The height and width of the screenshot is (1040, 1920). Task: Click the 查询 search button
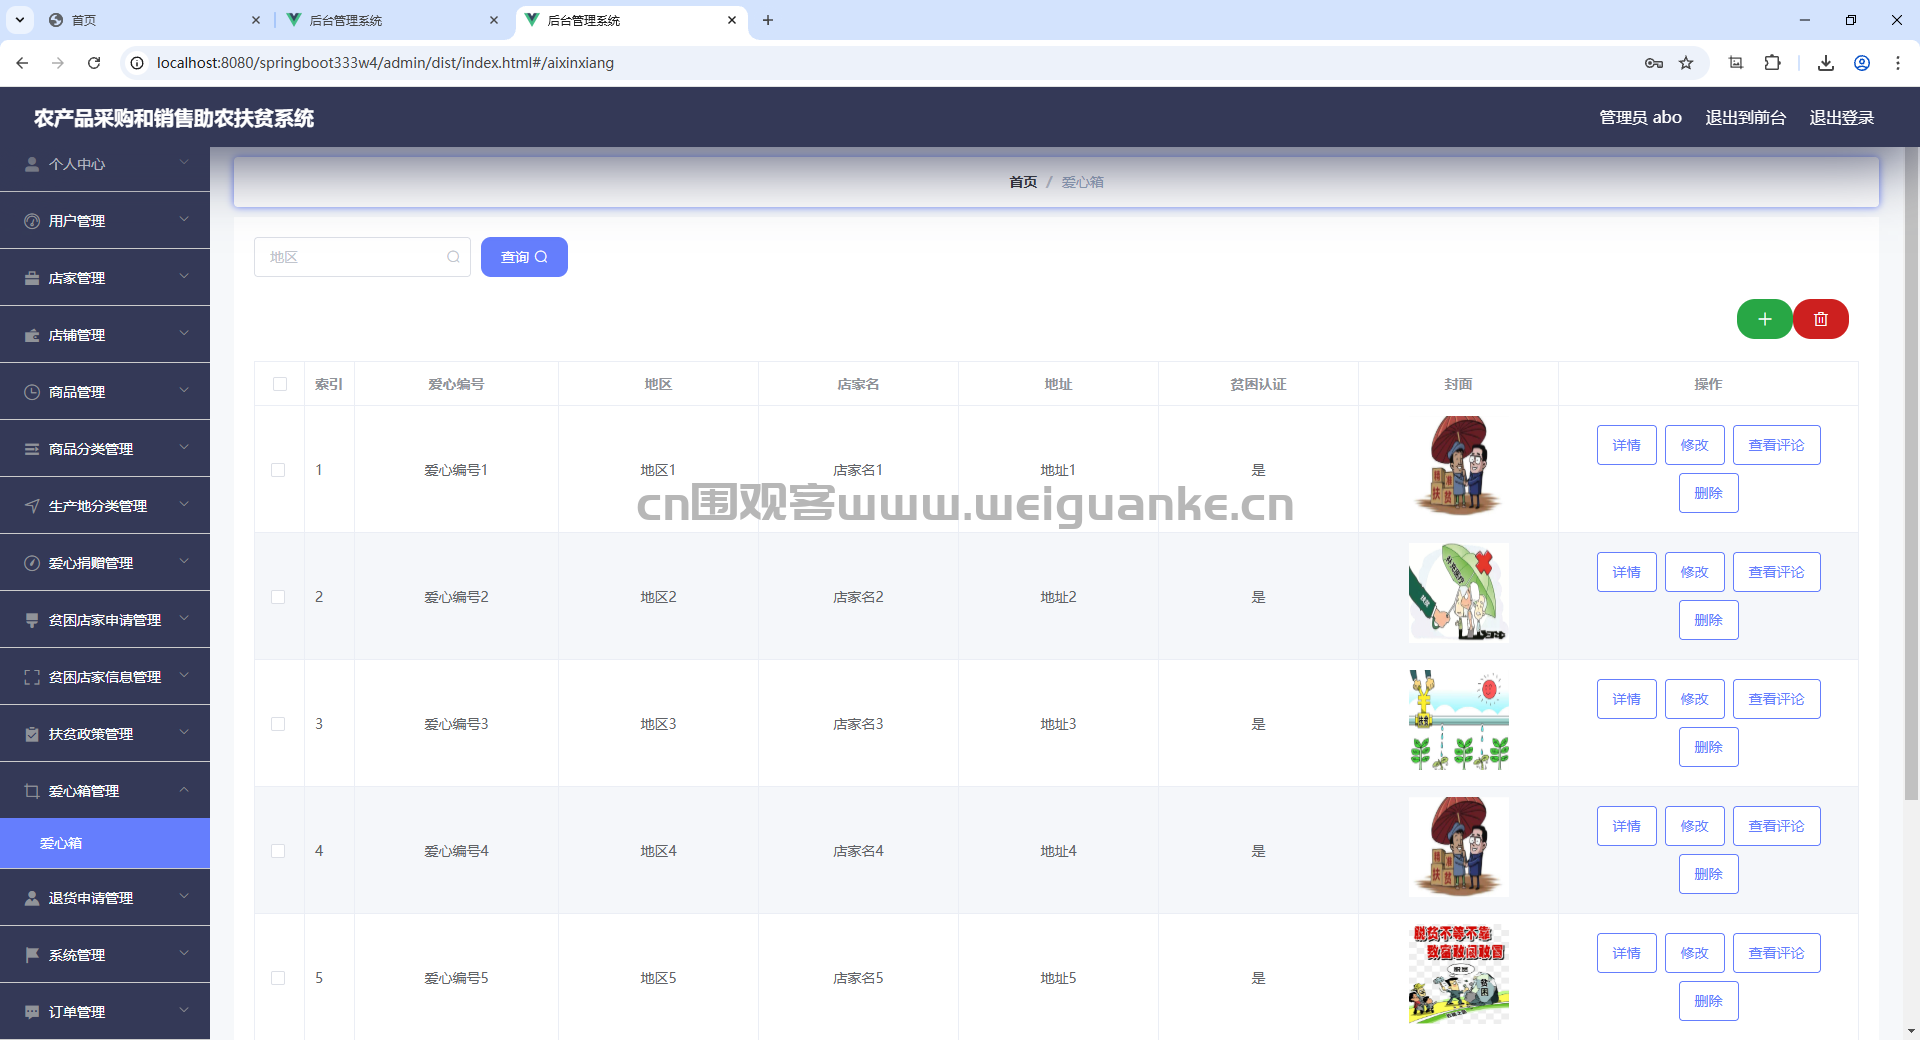tap(524, 257)
